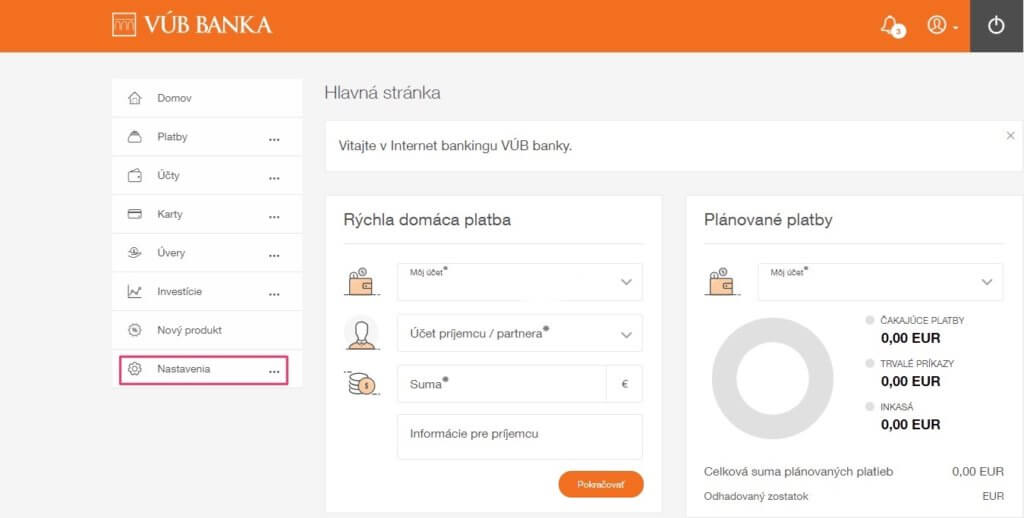The width and height of the screenshot is (1024, 518).
Task: Close the welcome message banner
Action: pos(1010,136)
